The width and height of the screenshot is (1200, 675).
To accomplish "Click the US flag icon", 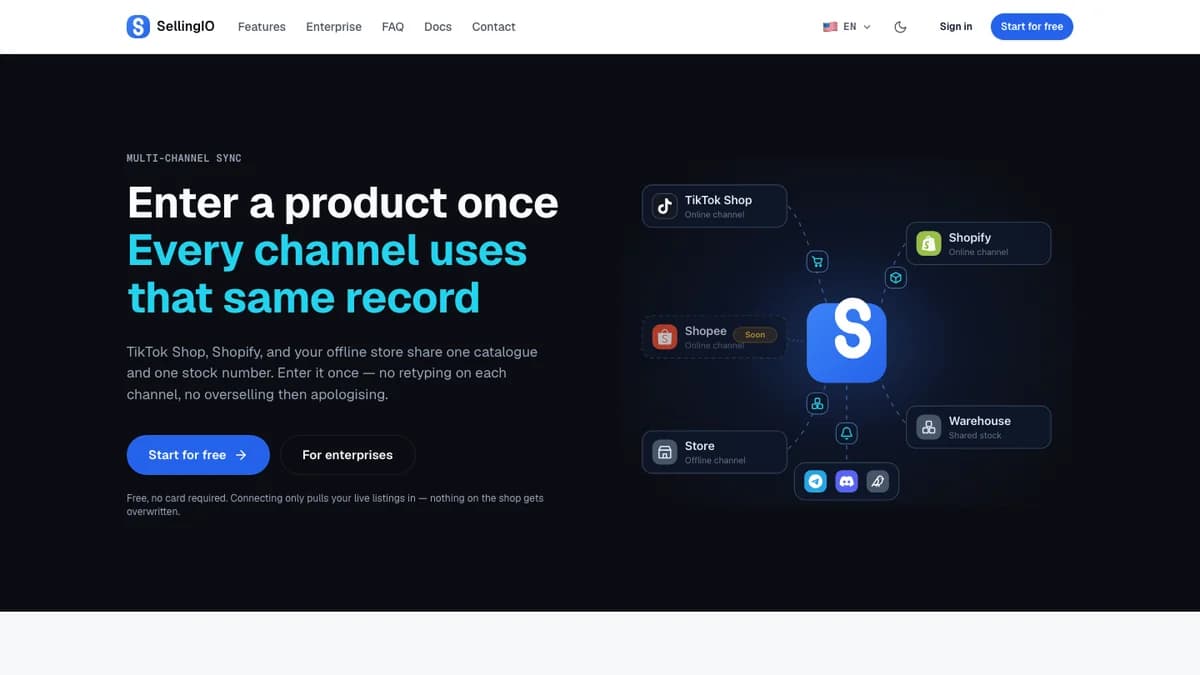I will click(x=830, y=27).
